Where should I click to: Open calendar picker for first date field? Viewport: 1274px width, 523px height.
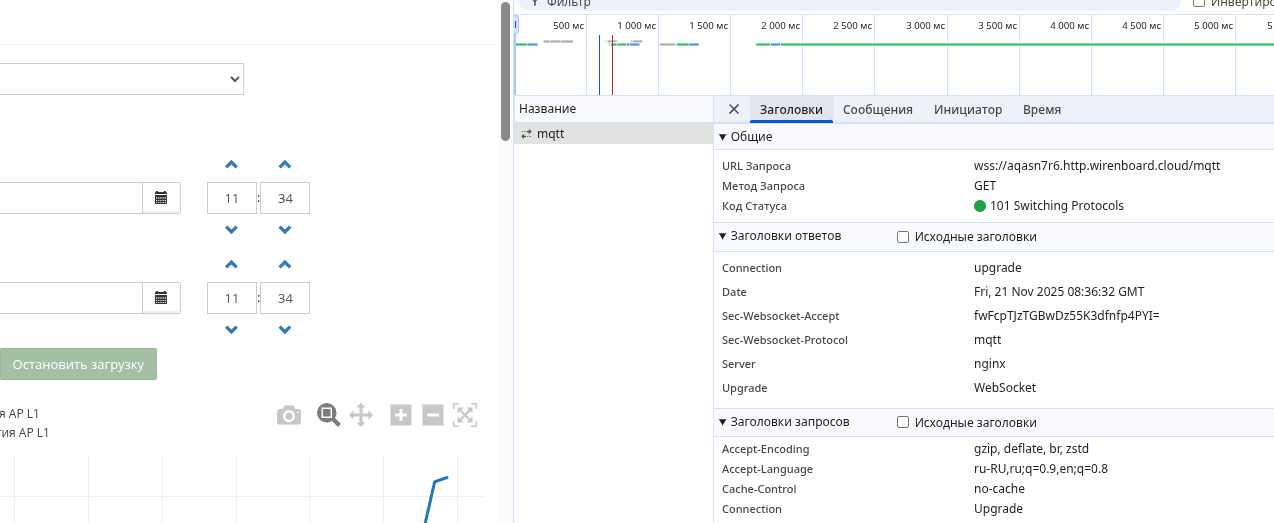(161, 198)
